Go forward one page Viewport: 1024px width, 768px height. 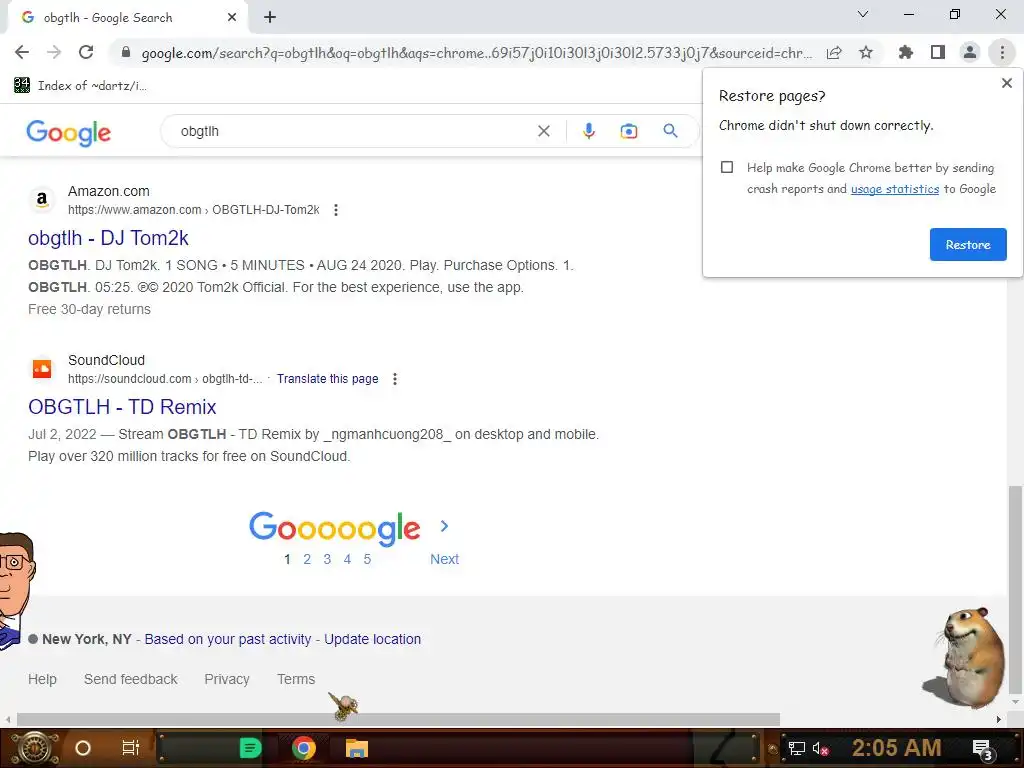(x=54, y=52)
